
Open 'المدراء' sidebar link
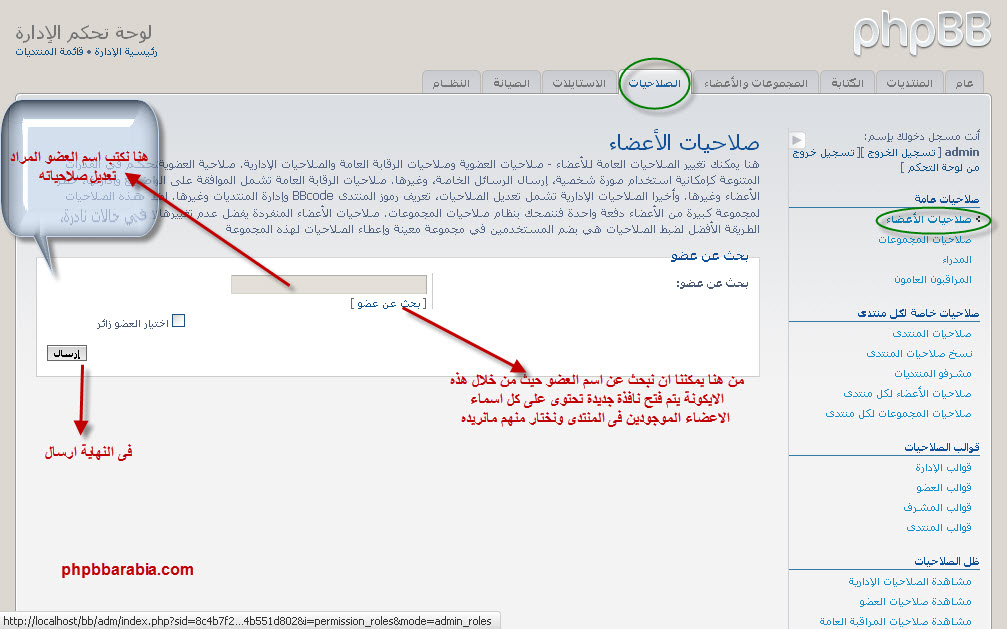click(957, 260)
